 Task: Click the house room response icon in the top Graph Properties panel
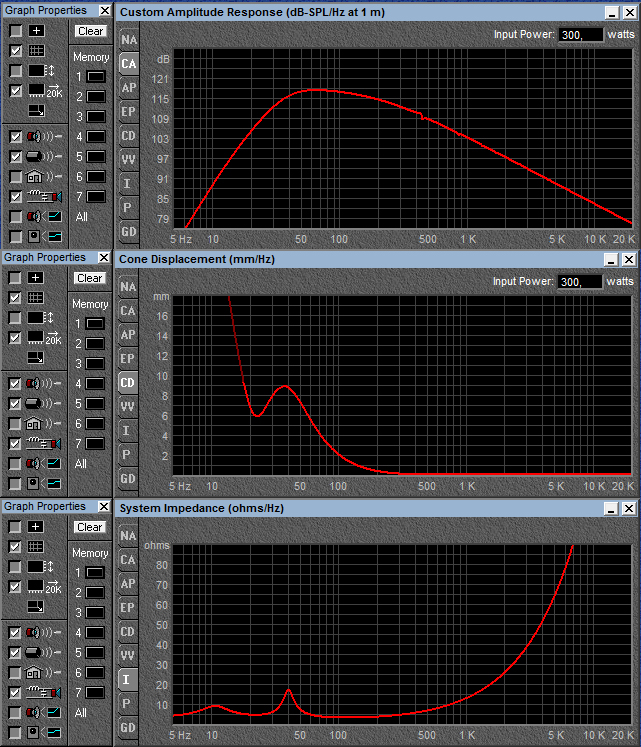pos(44,177)
